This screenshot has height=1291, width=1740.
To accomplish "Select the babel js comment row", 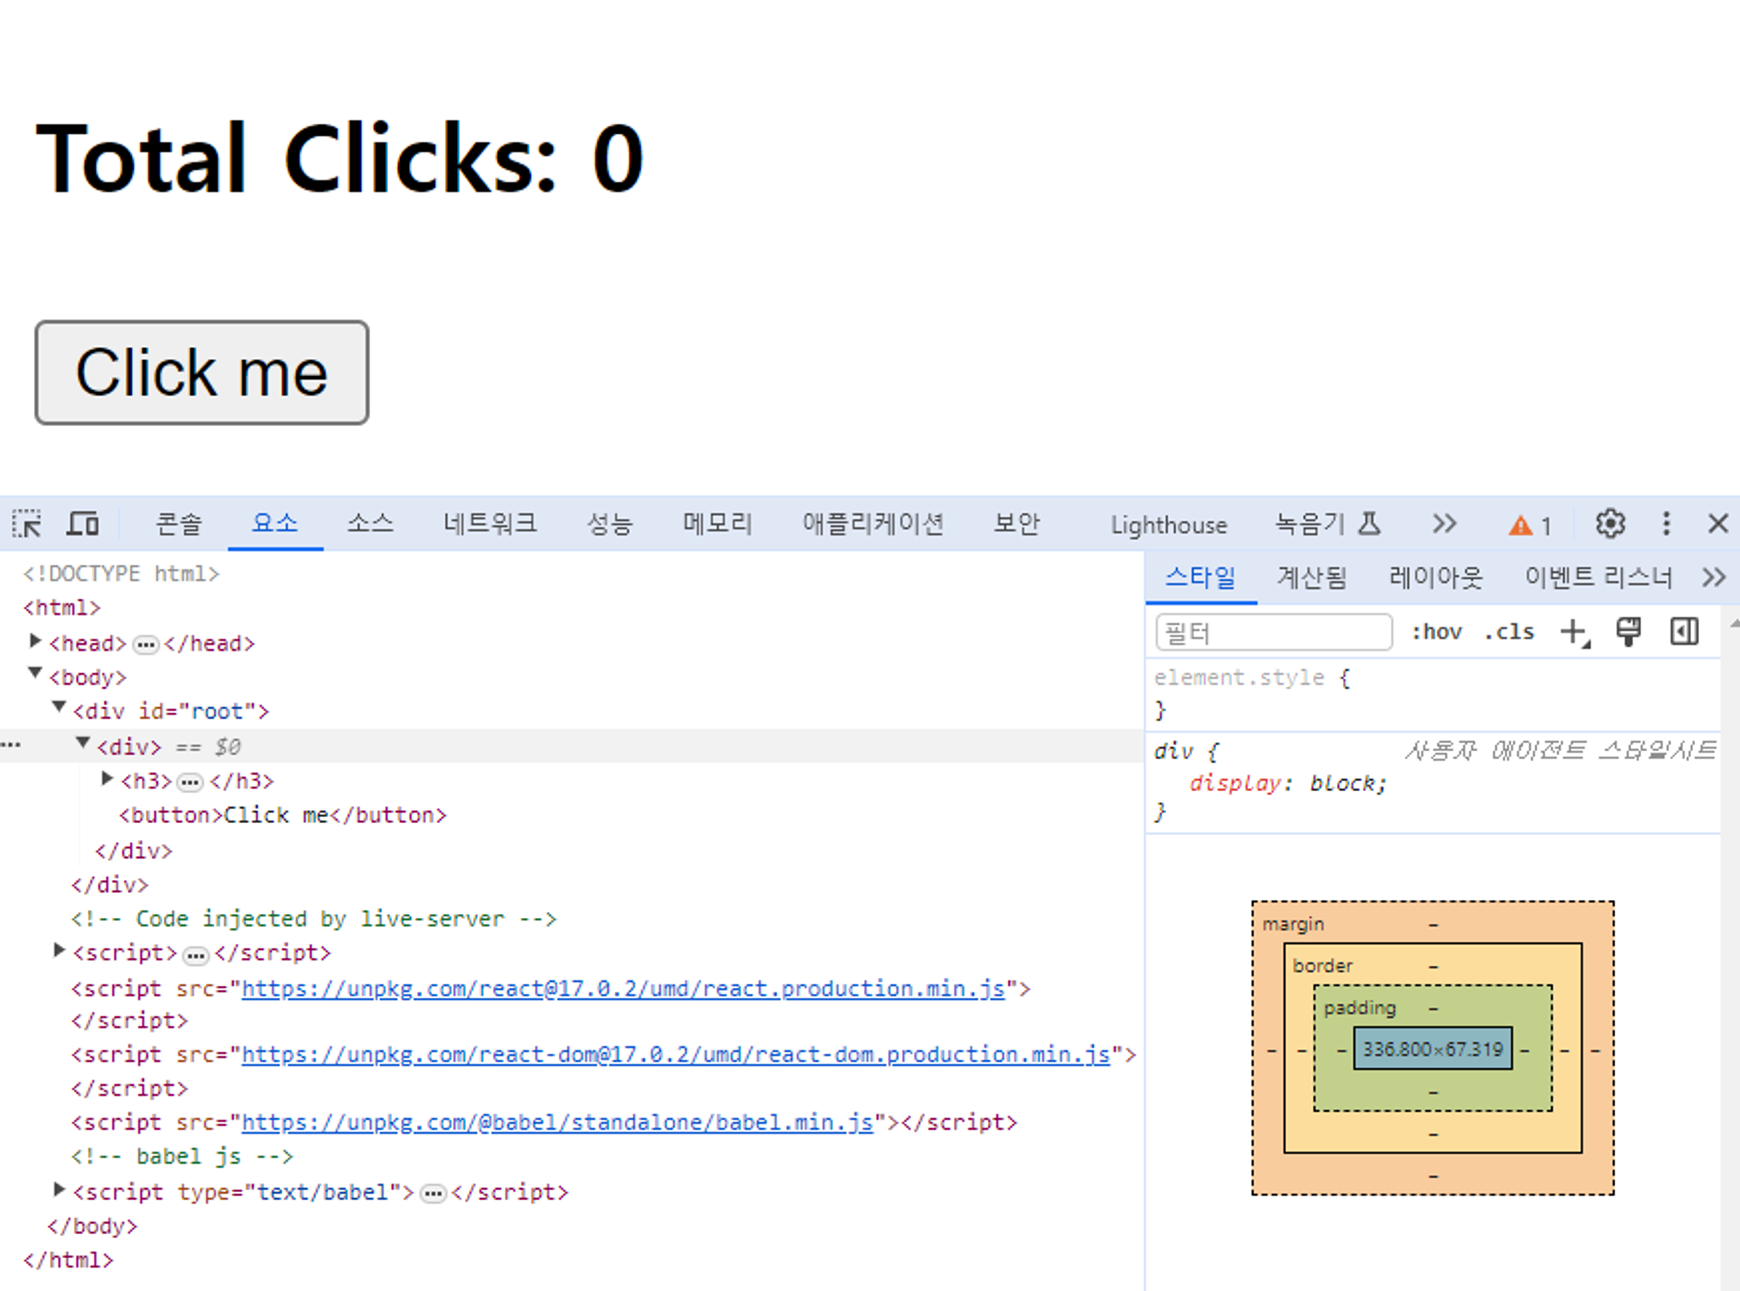I will (x=182, y=1157).
